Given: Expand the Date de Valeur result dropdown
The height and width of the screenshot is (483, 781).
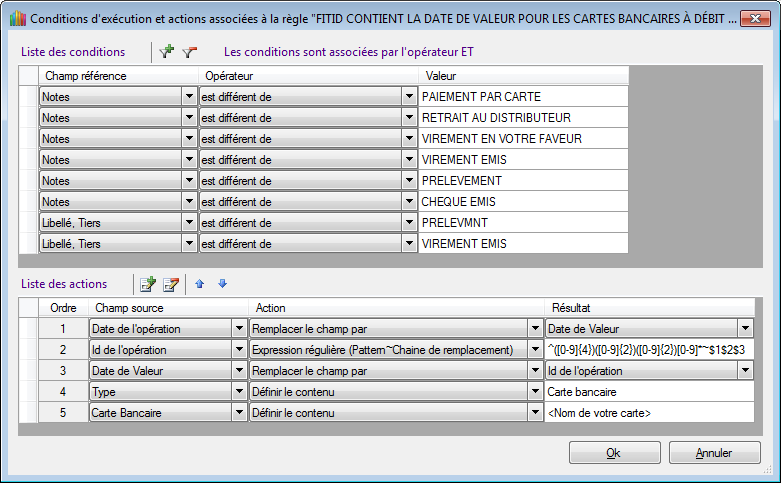Looking at the screenshot, I should coord(745,328).
